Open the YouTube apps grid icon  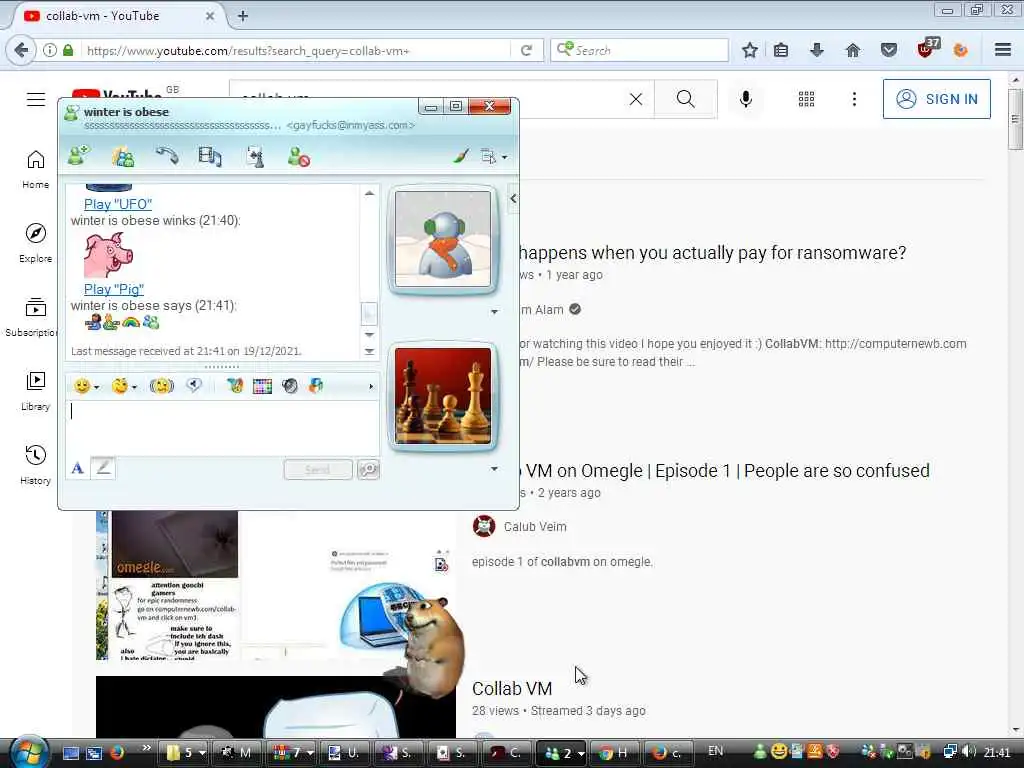pos(807,99)
